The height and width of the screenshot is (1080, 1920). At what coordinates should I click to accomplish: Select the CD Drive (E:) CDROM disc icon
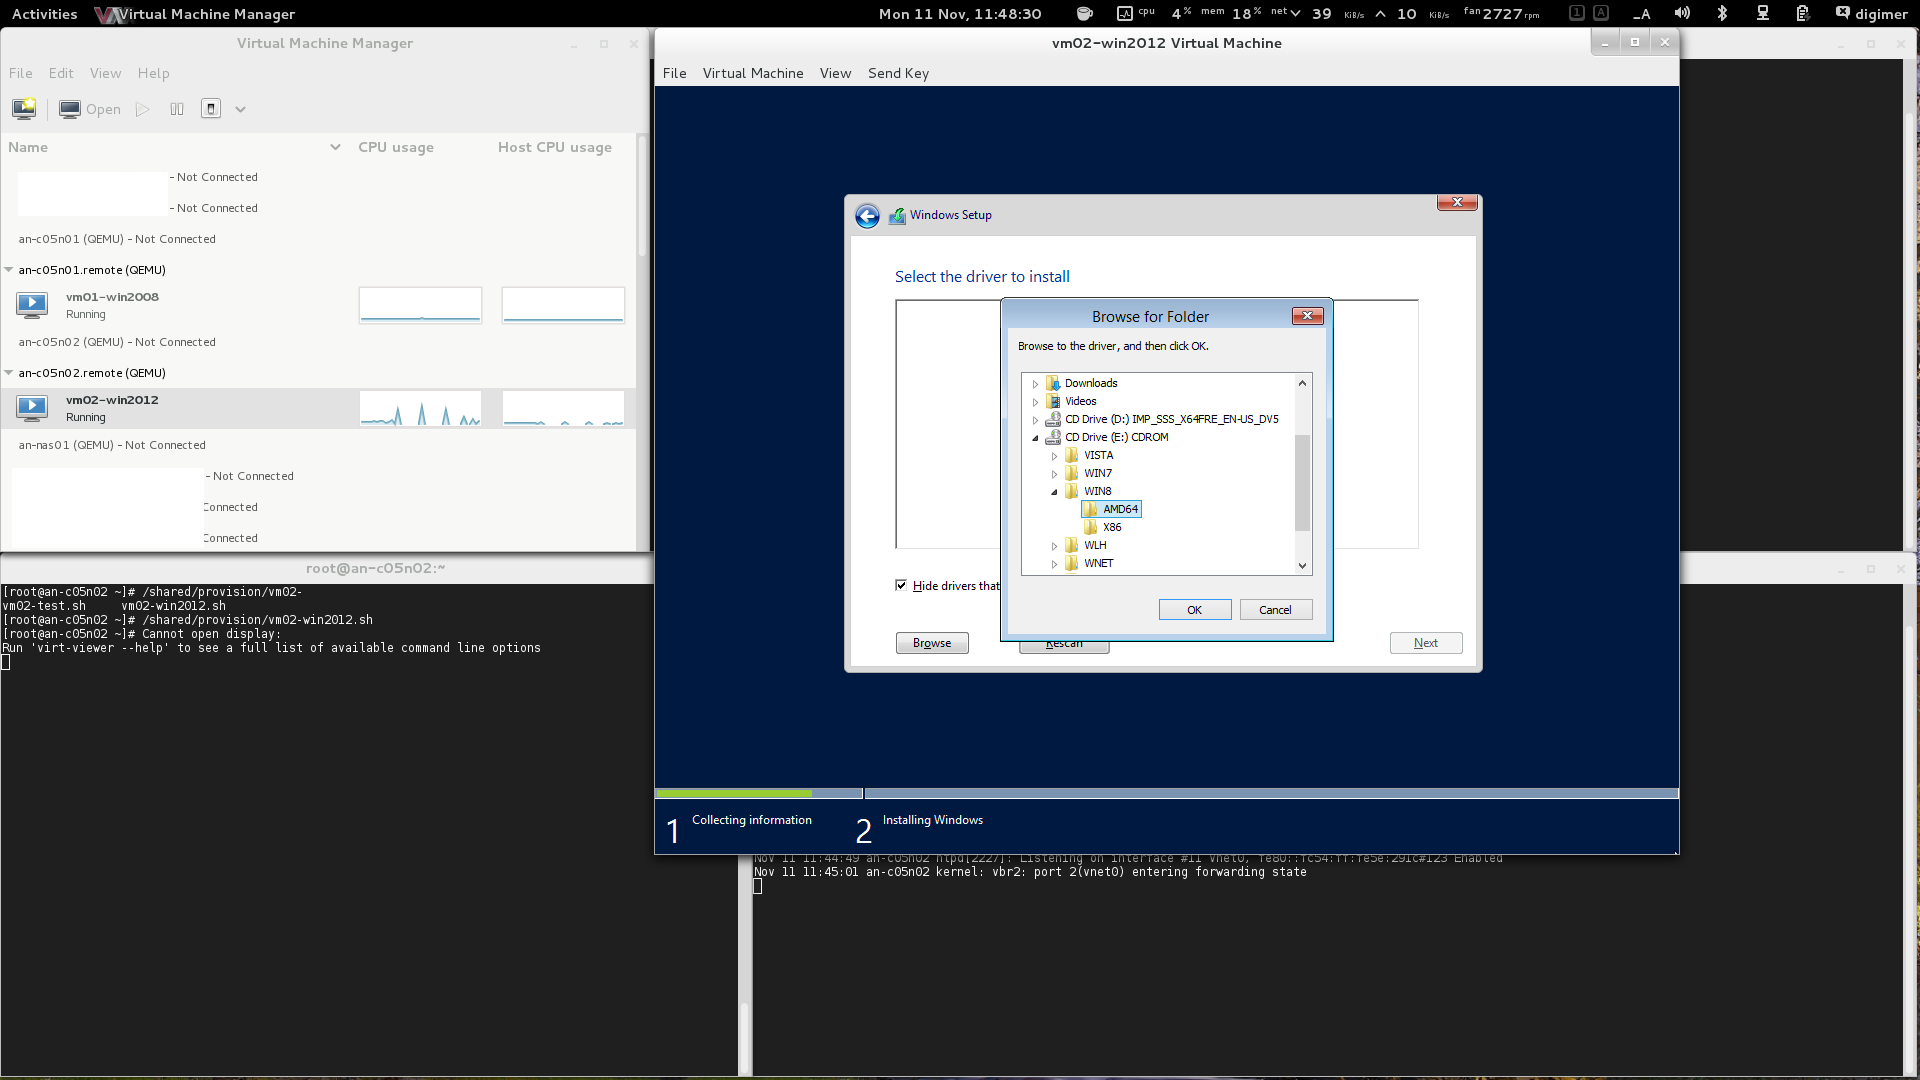click(1053, 437)
